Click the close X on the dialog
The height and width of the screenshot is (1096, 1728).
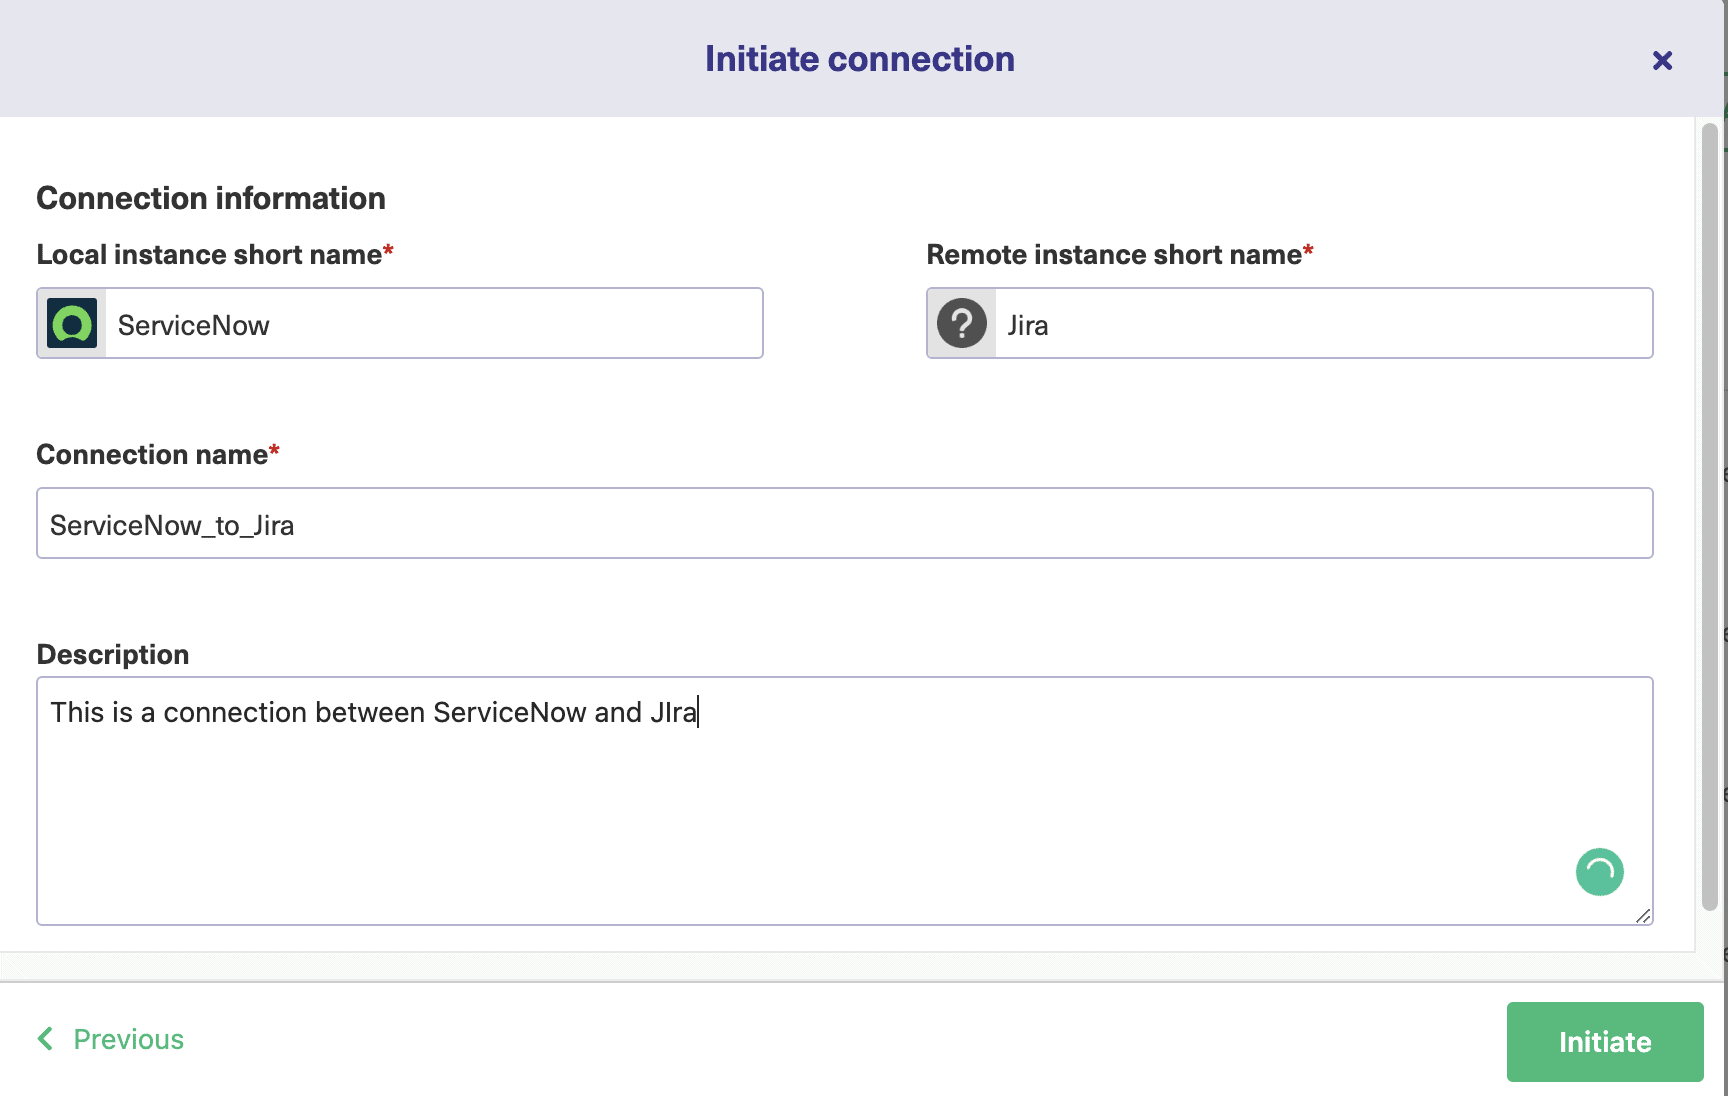point(1662,60)
